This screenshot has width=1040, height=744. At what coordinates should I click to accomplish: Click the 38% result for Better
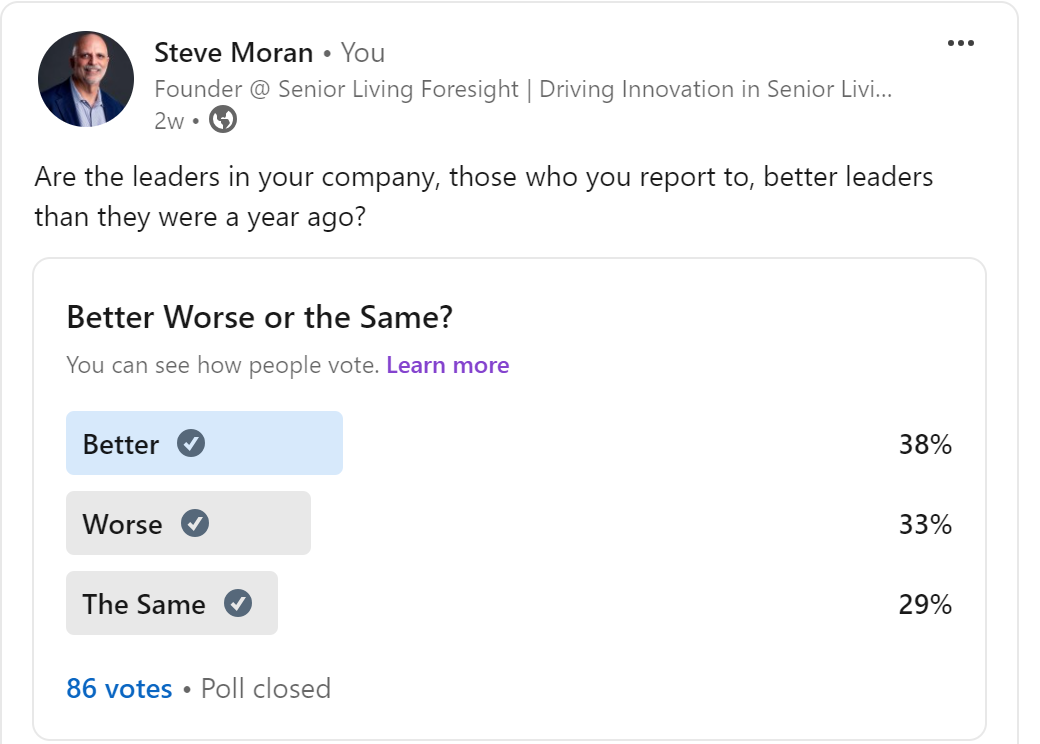point(925,444)
